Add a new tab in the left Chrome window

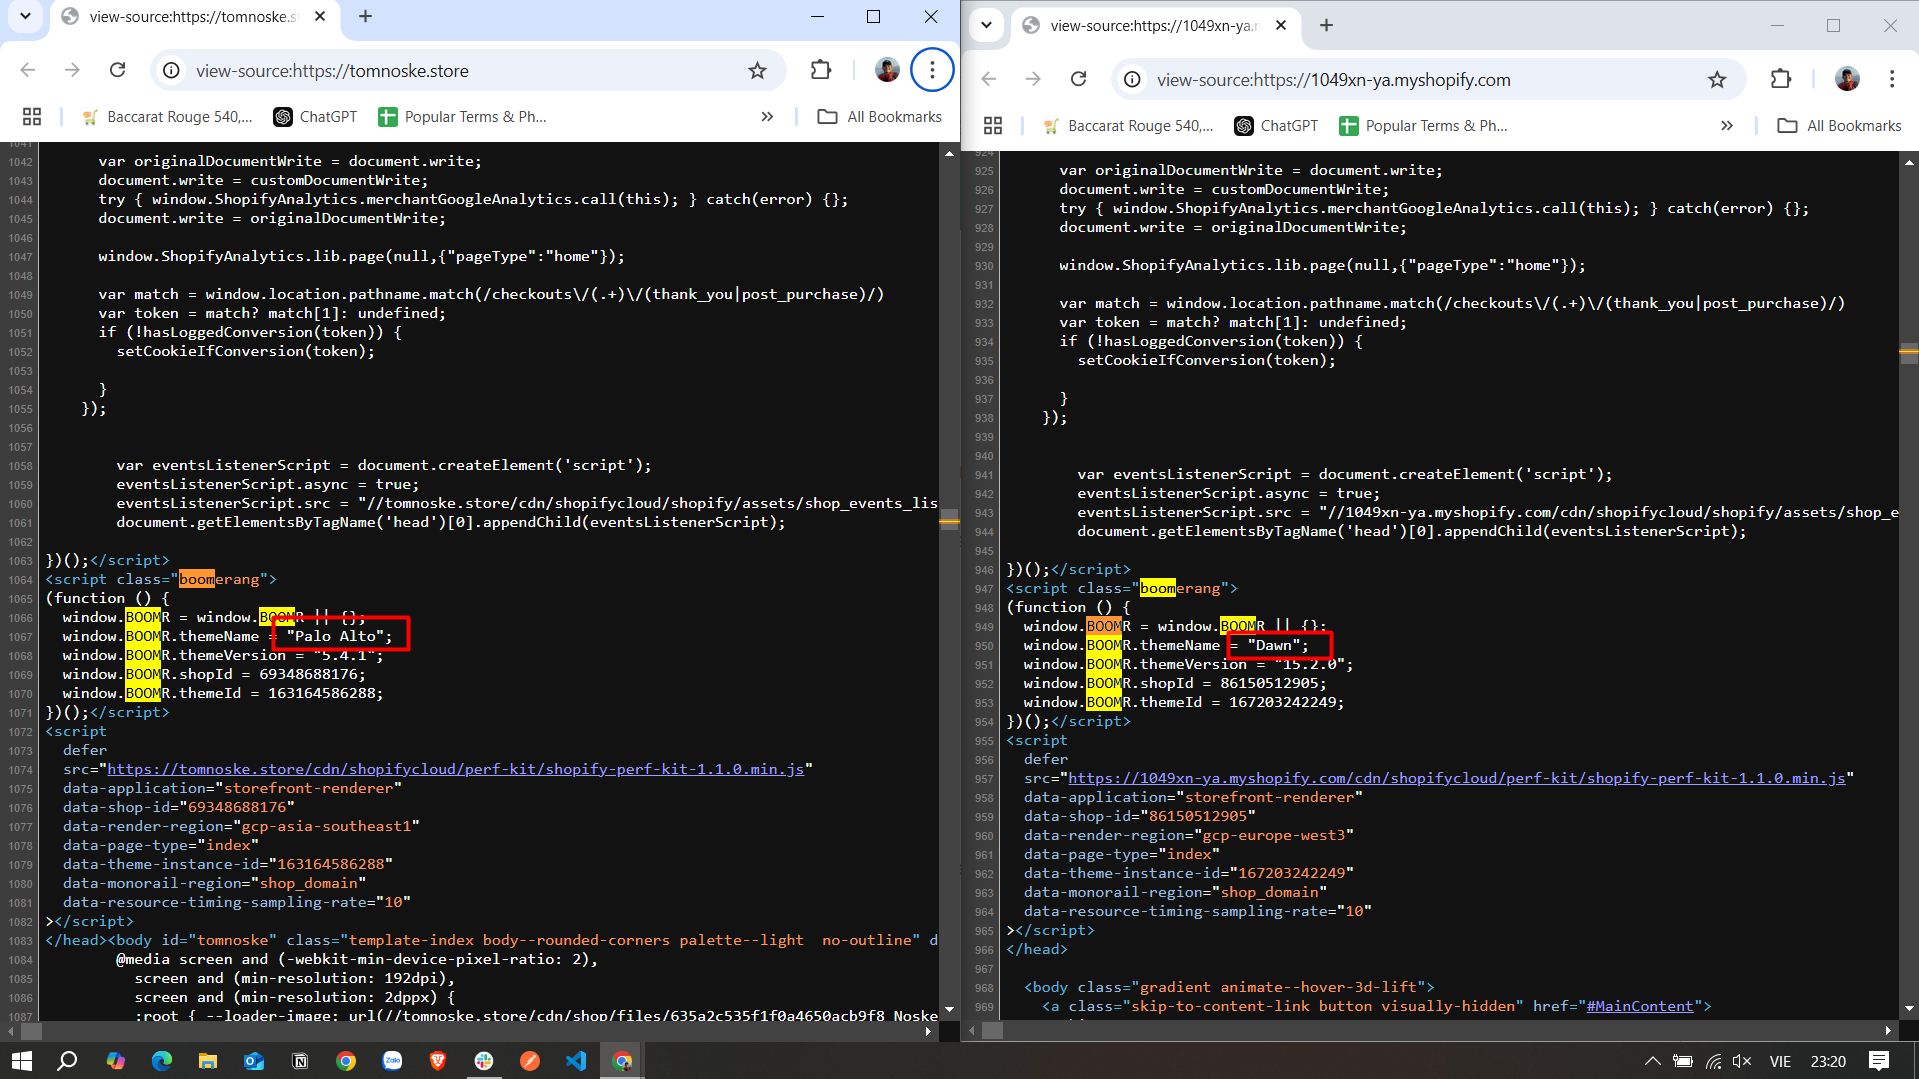click(x=365, y=16)
